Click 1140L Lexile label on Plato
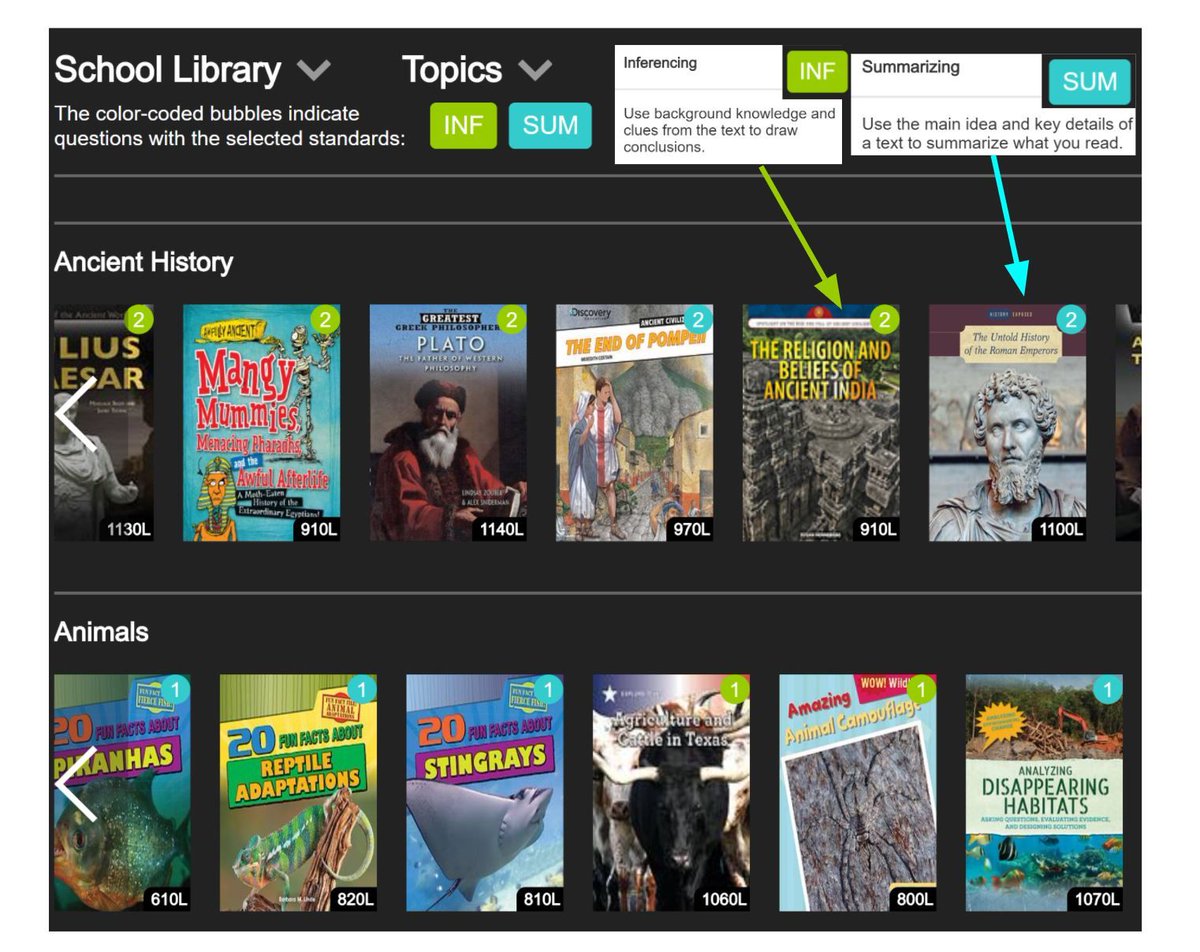The height and width of the screenshot is (952, 1200). (500, 529)
